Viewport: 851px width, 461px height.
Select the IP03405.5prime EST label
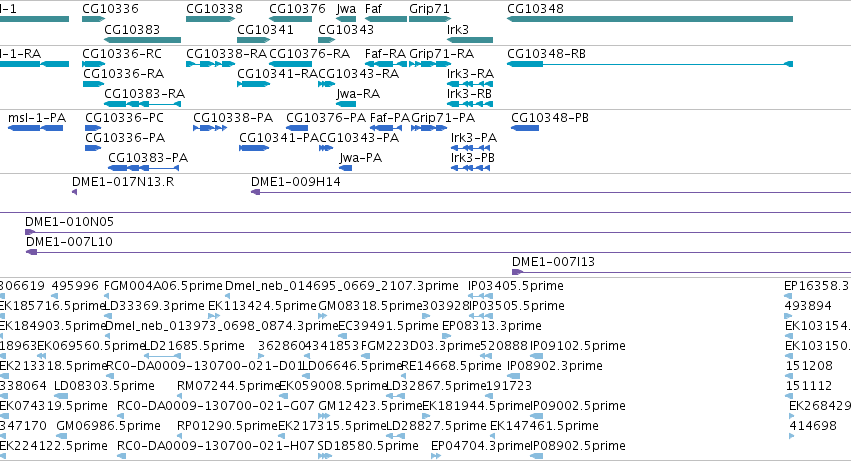516,286
